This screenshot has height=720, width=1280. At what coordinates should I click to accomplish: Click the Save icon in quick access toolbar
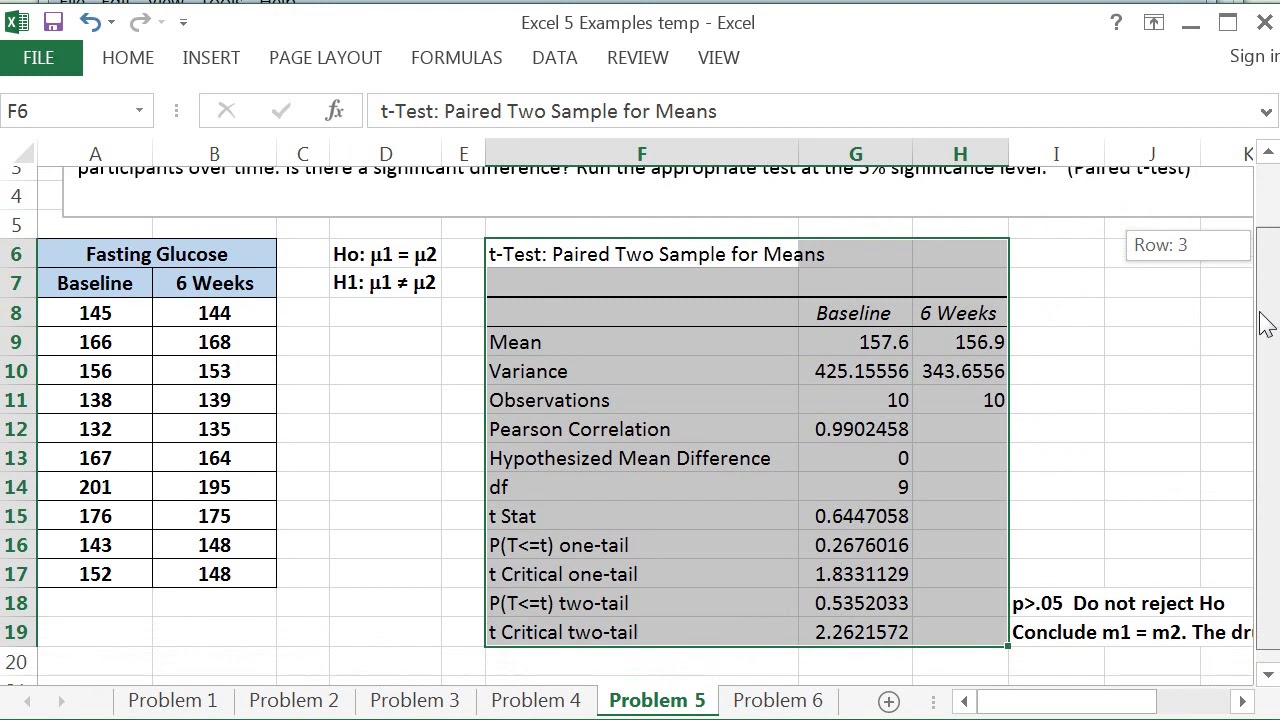pyautogui.click(x=53, y=22)
